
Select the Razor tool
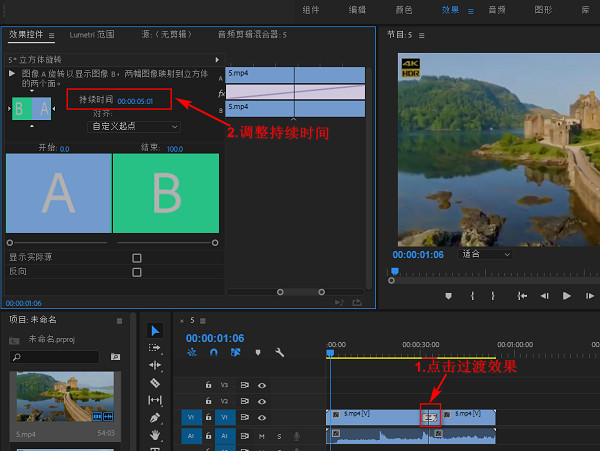coord(155,383)
